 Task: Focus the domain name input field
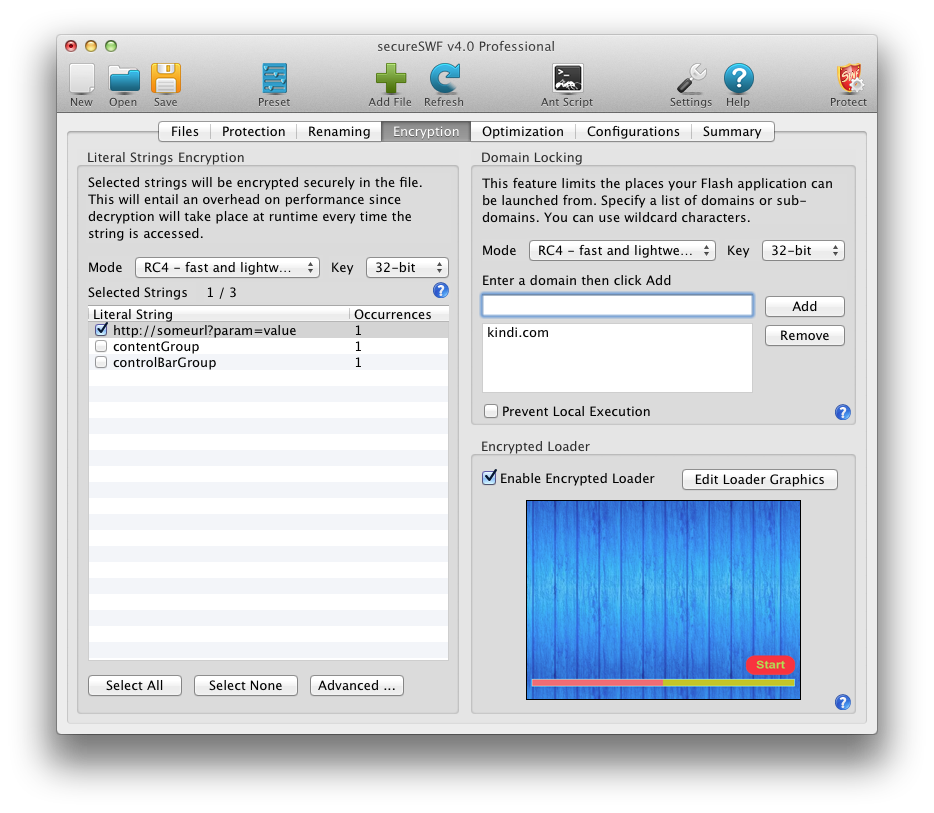pos(617,306)
